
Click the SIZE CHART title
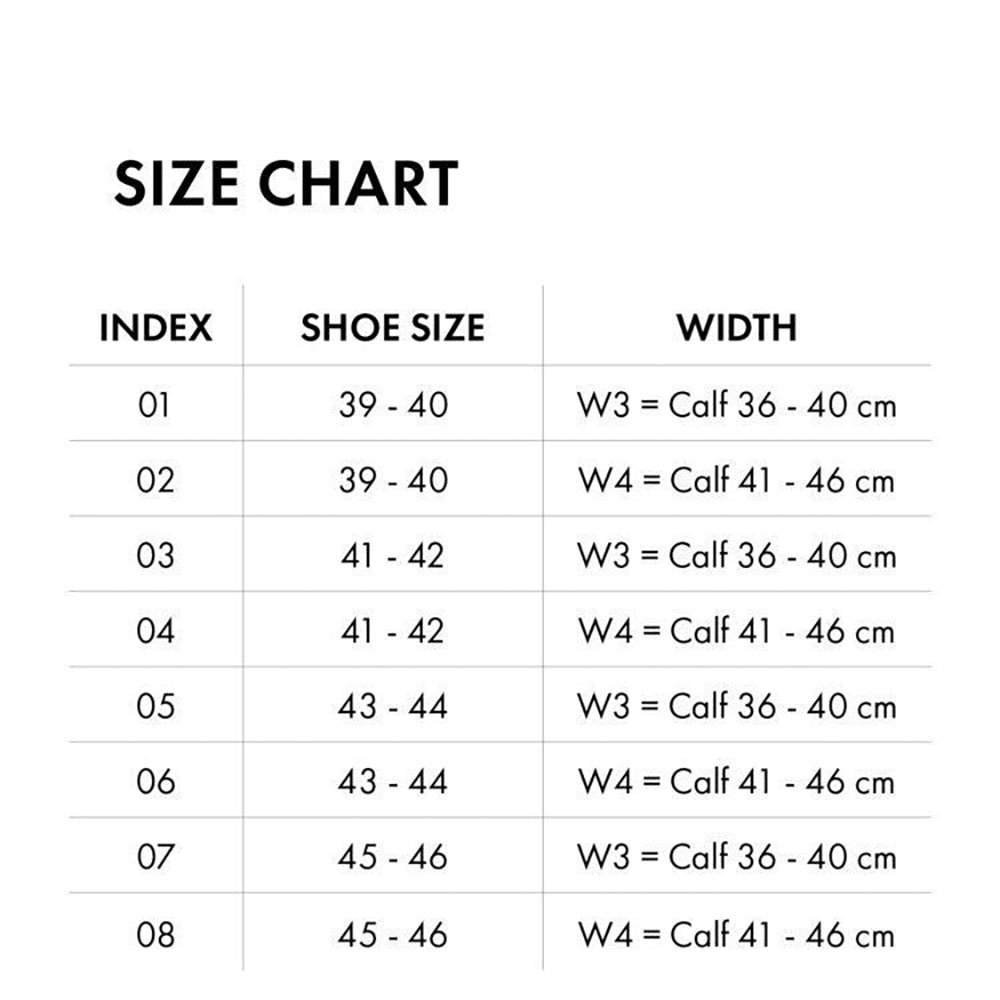(286, 184)
